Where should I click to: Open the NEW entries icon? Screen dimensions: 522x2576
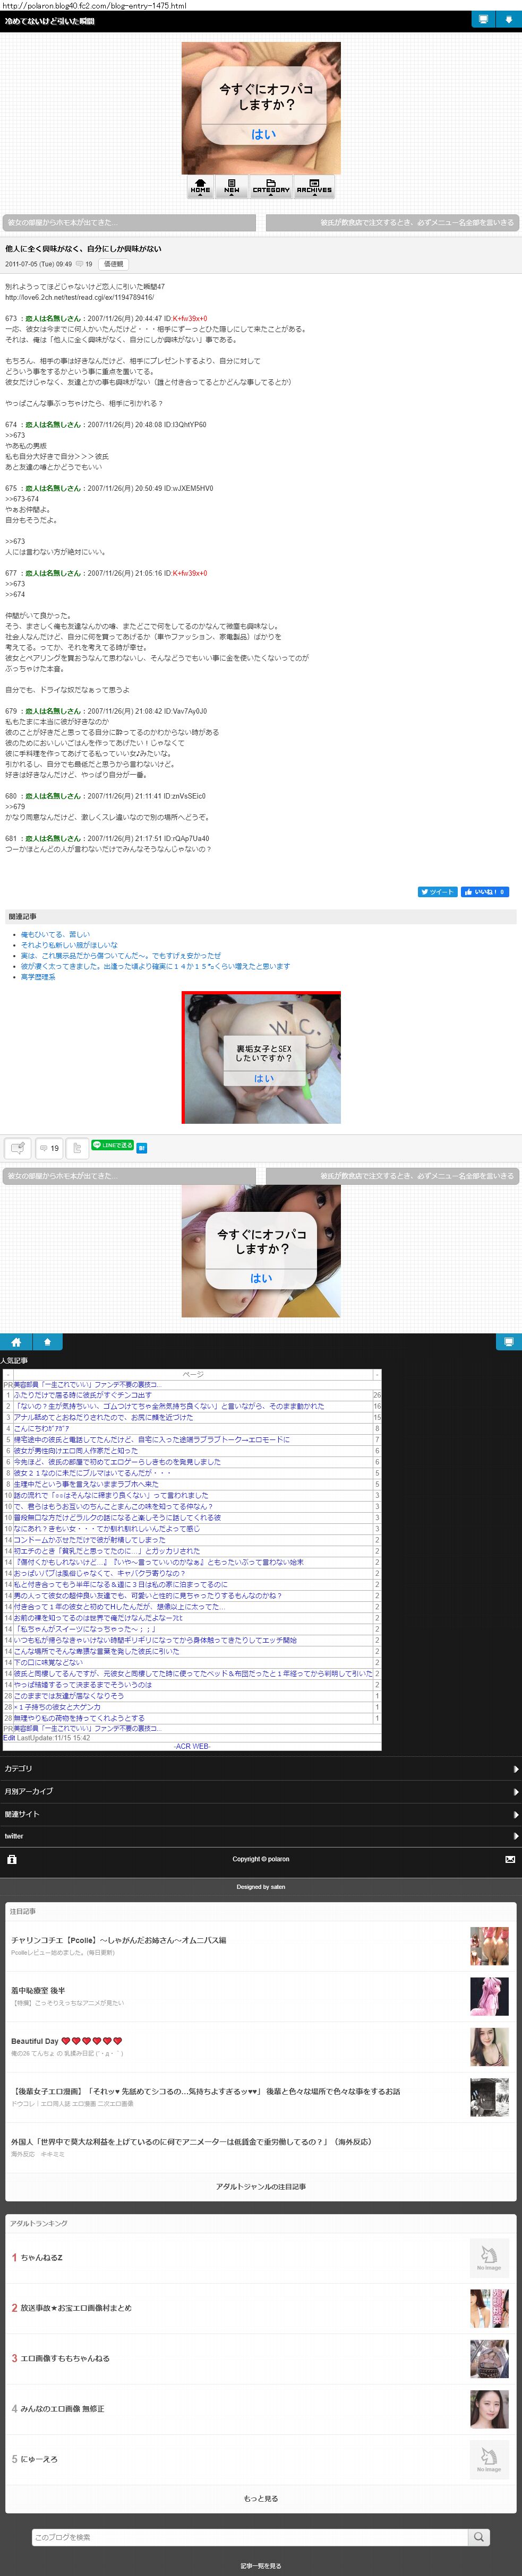[232, 186]
